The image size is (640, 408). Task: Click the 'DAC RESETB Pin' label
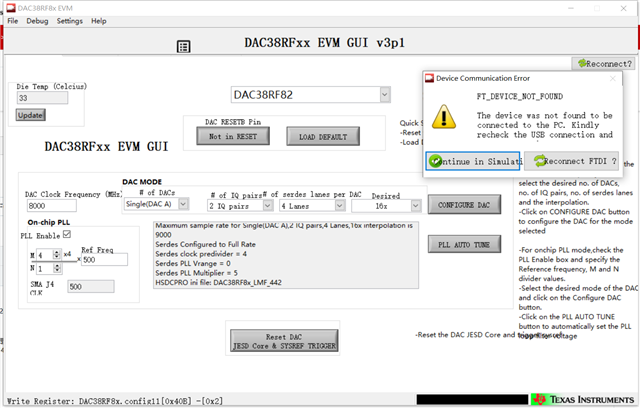point(233,122)
